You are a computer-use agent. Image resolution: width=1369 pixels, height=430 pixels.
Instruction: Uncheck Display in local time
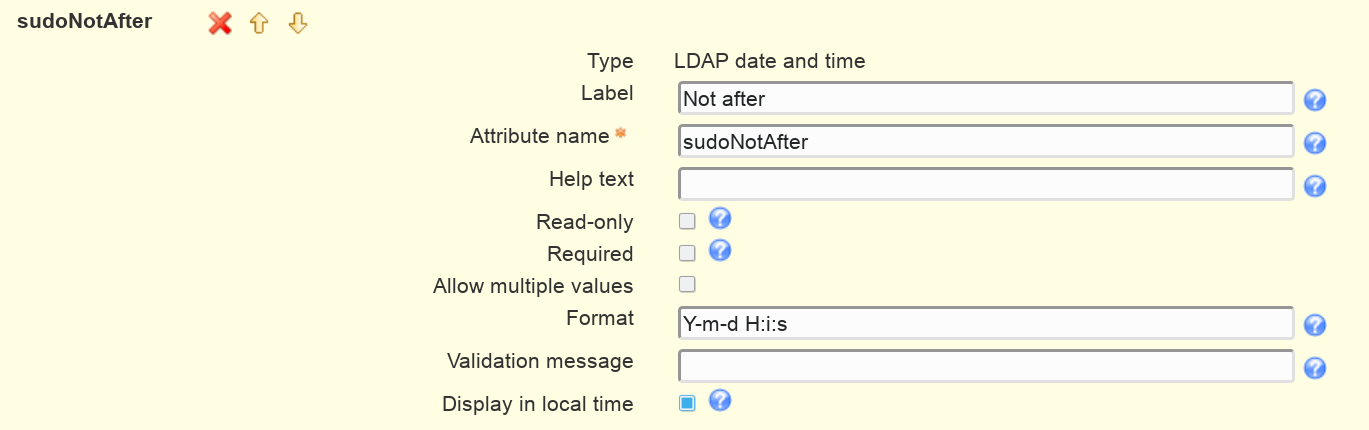tap(687, 403)
